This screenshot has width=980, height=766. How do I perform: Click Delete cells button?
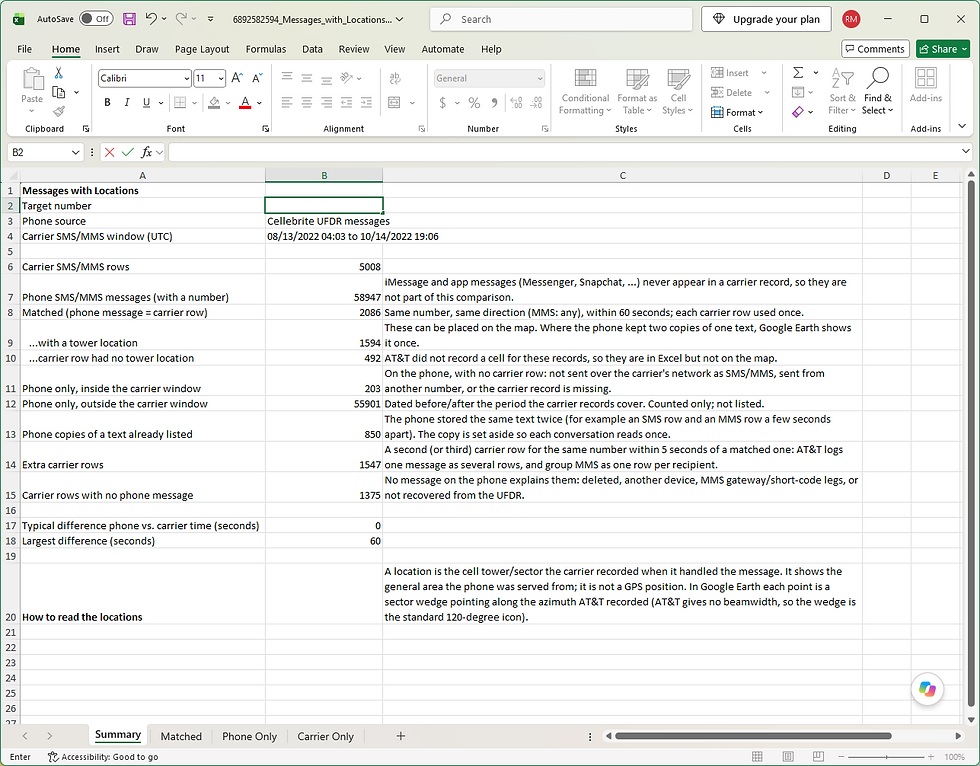pyautogui.click(x=732, y=92)
